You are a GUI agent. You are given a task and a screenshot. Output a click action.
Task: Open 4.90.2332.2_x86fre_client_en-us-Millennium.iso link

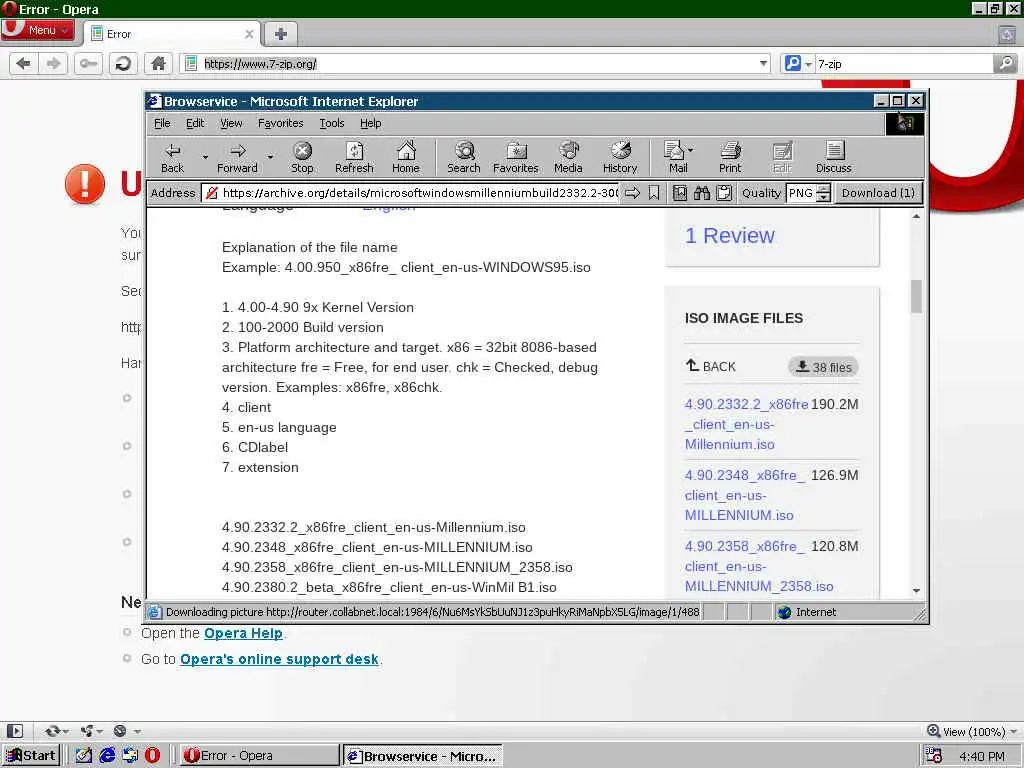click(746, 424)
